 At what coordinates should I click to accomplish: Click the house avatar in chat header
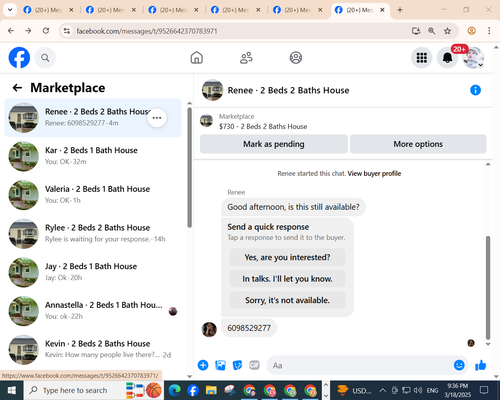[x=212, y=90]
